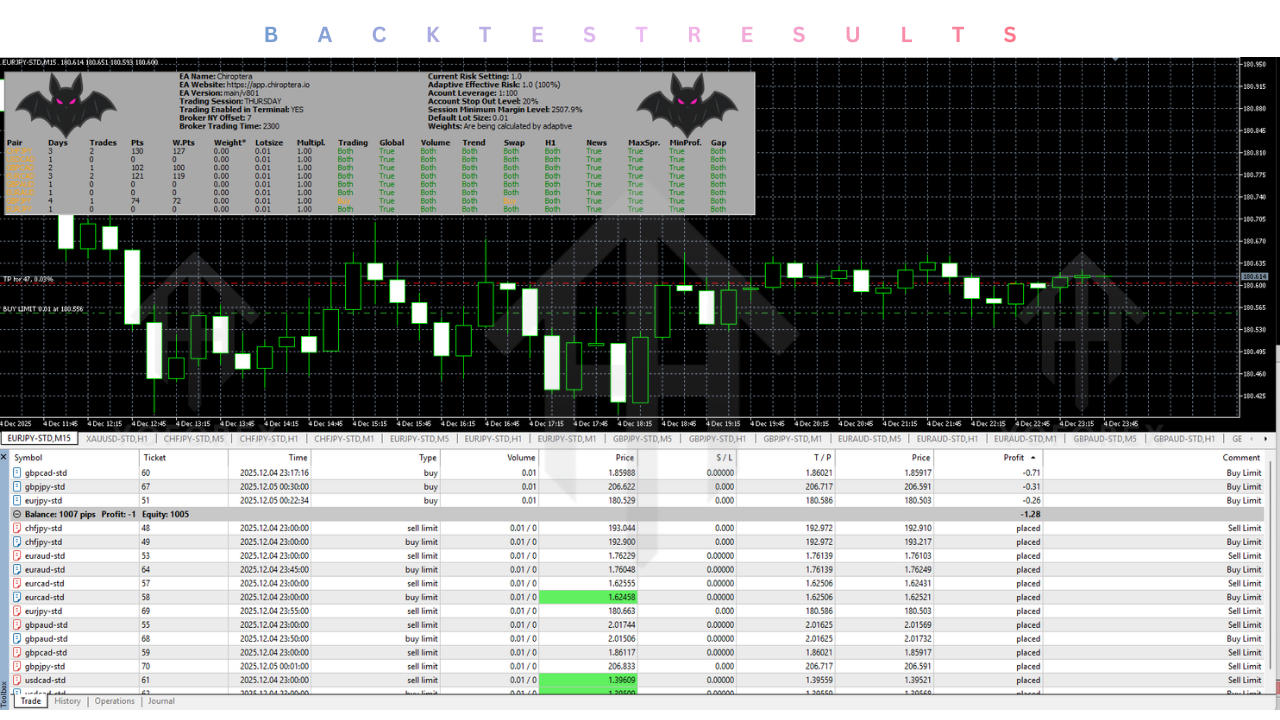Viewport: 1280px width, 720px height.
Task: Click the buy order icon beside gbpcad-std ticket 60
Action: 16,472
